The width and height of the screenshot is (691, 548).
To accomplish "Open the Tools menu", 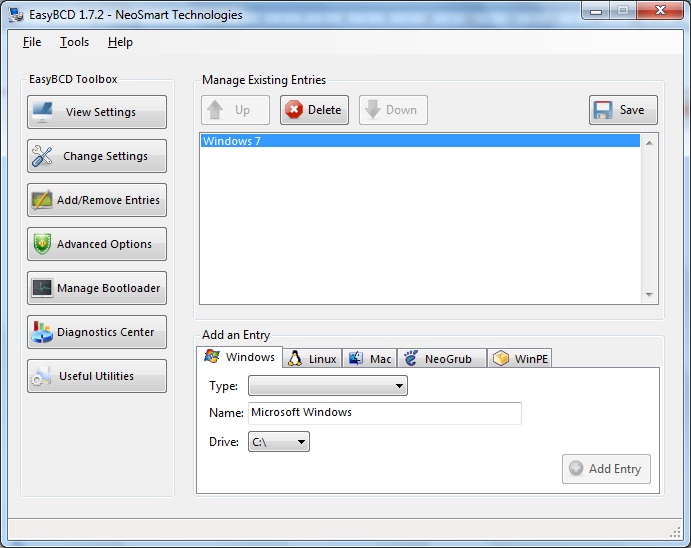I will coord(74,42).
